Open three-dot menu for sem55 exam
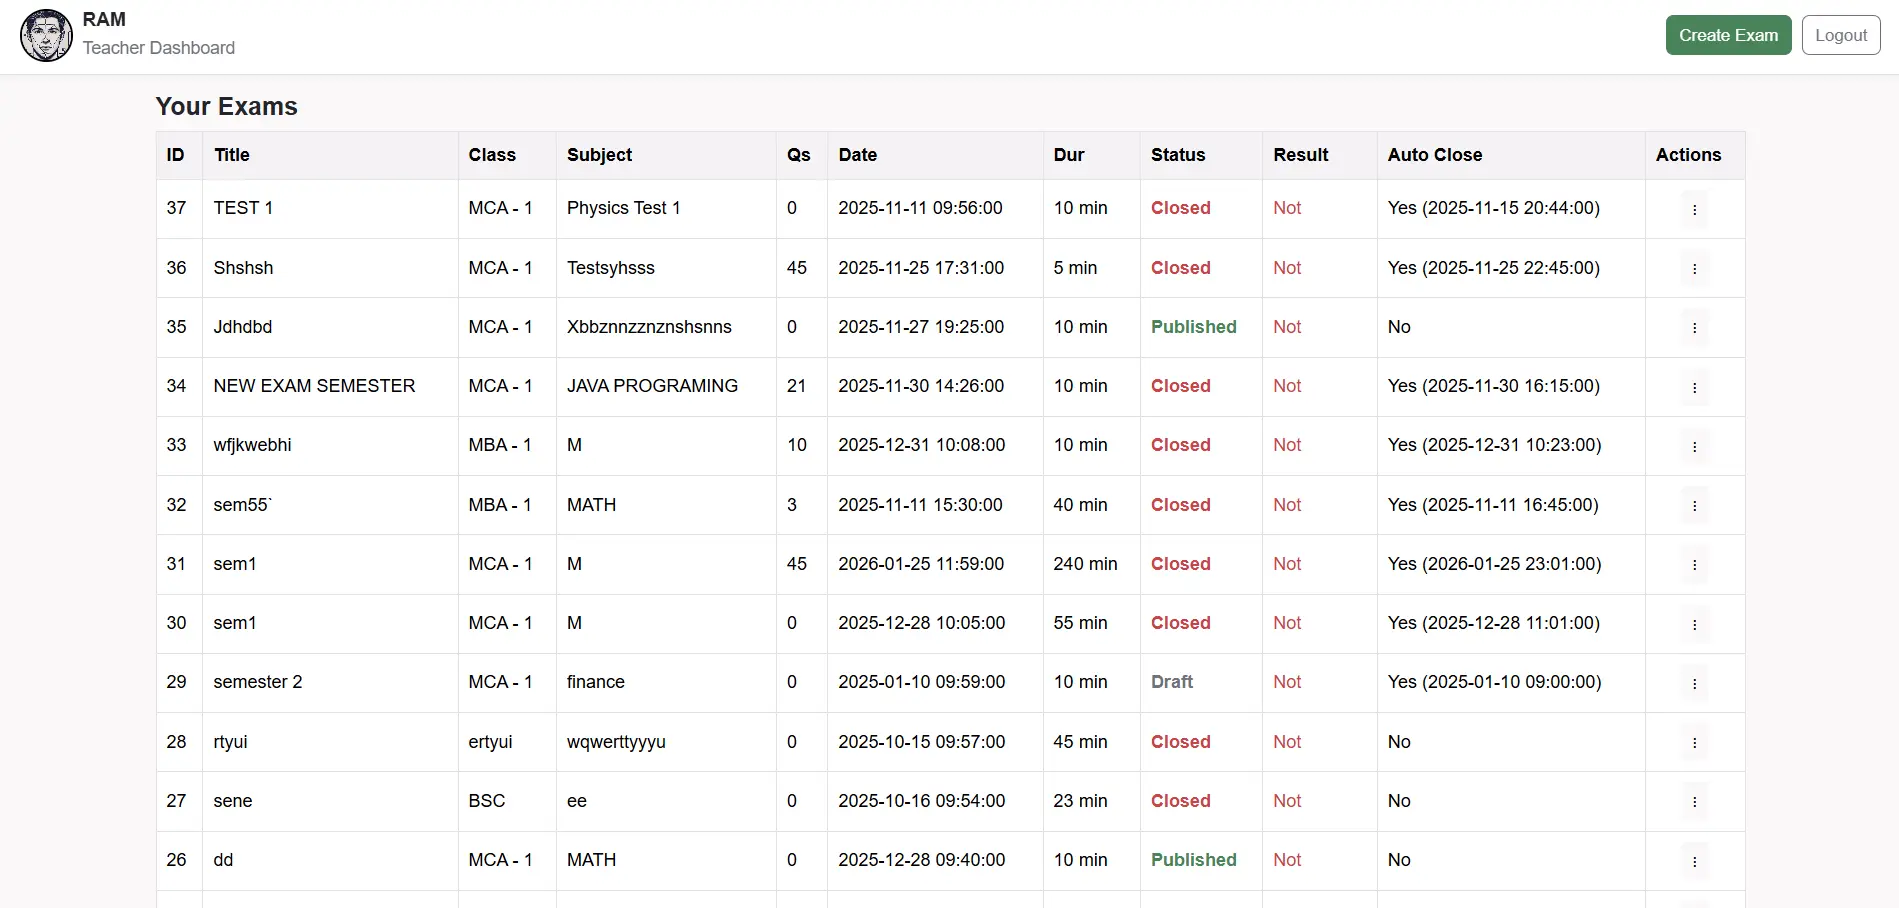1899x908 pixels. [1694, 506]
